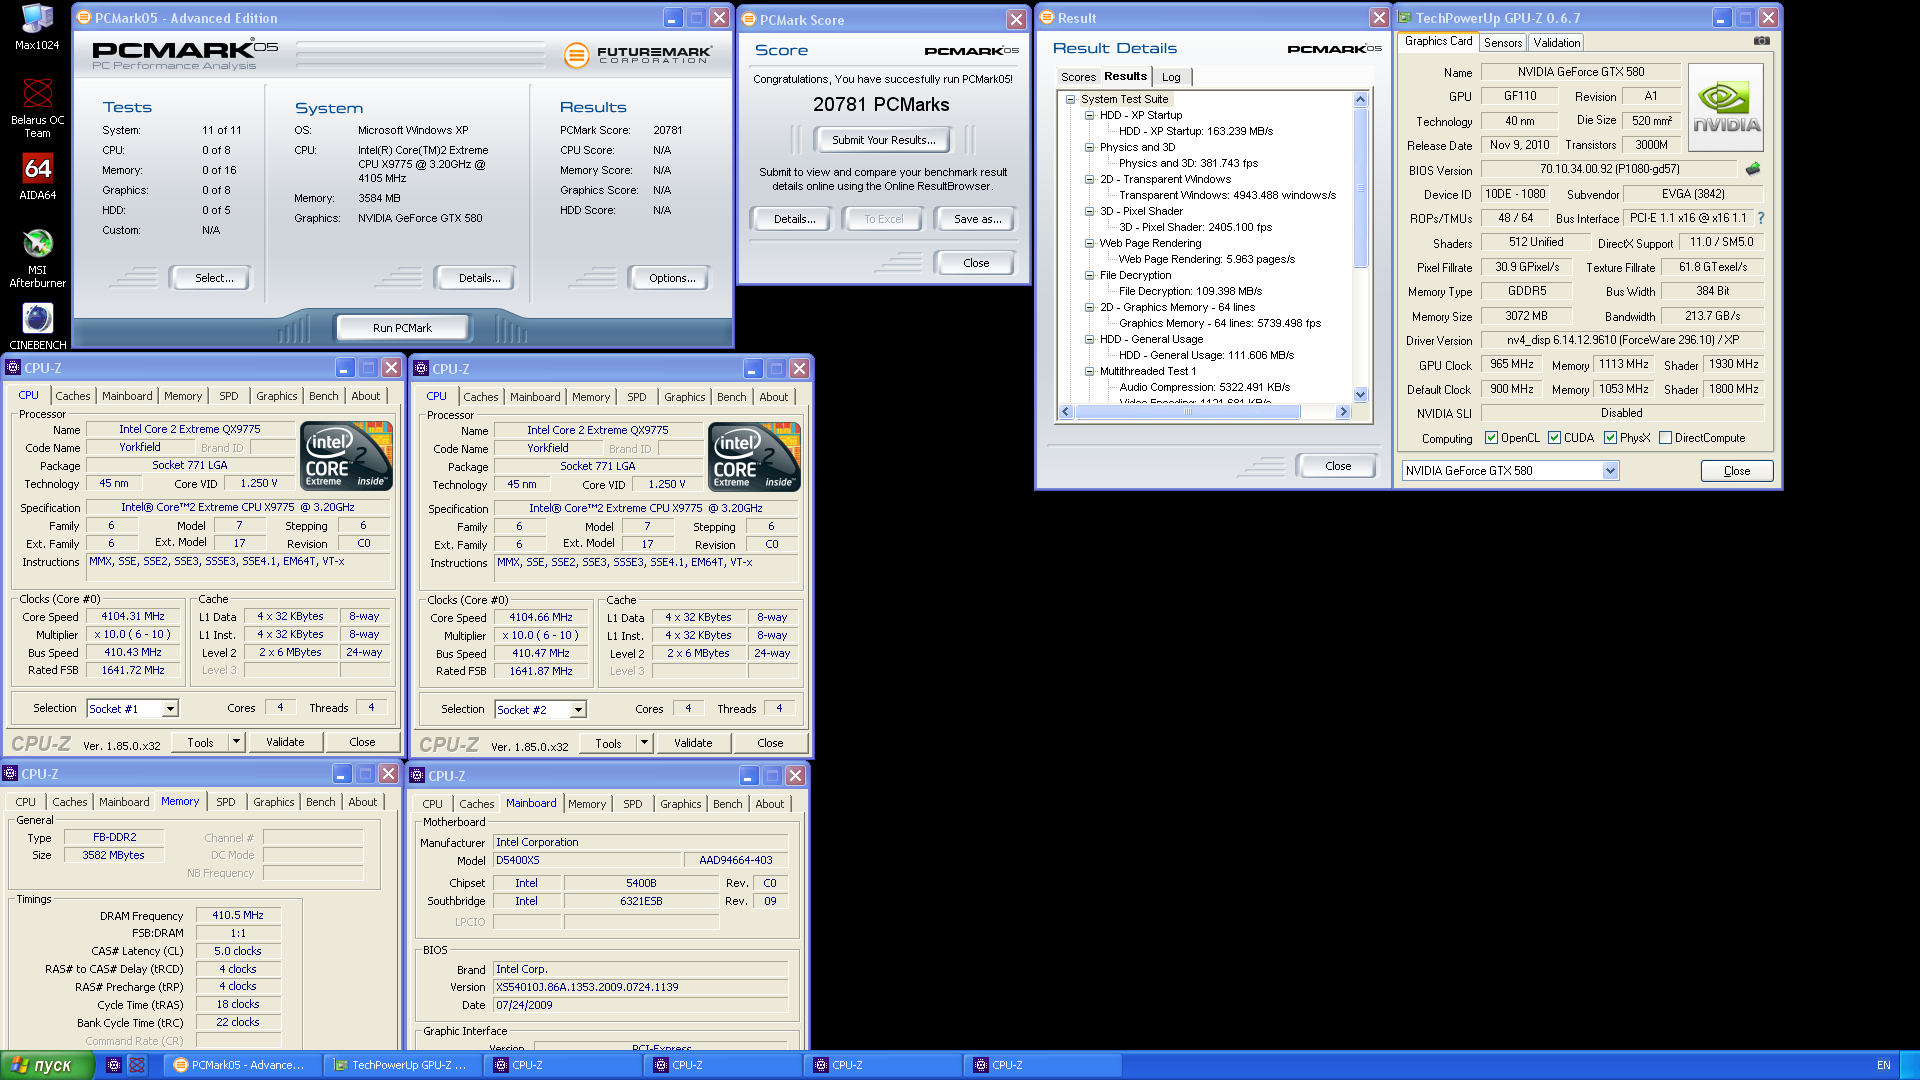Viewport: 1920px width, 1080px height.
Task: Collapse the 2D - Transparent Windows node
Action: 1089,179
